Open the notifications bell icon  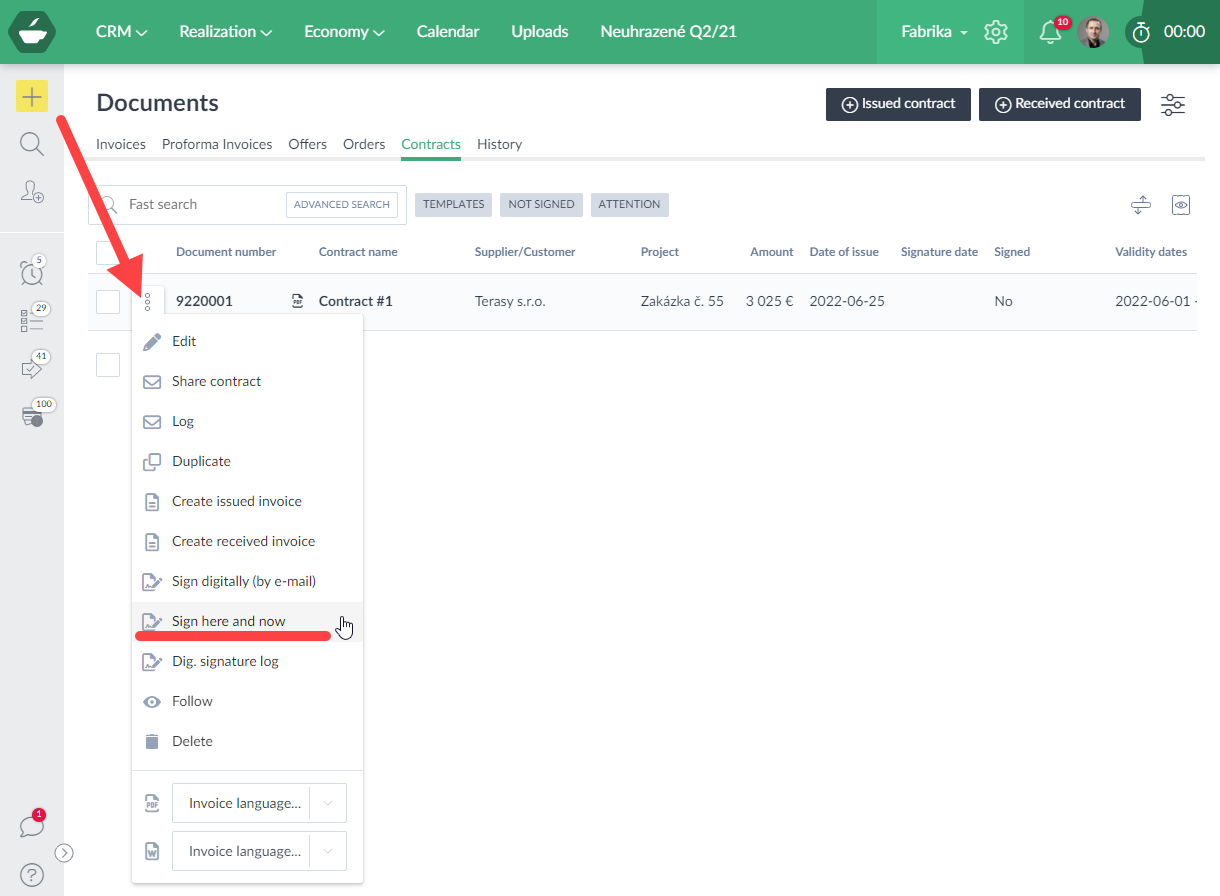[1050, 32]
